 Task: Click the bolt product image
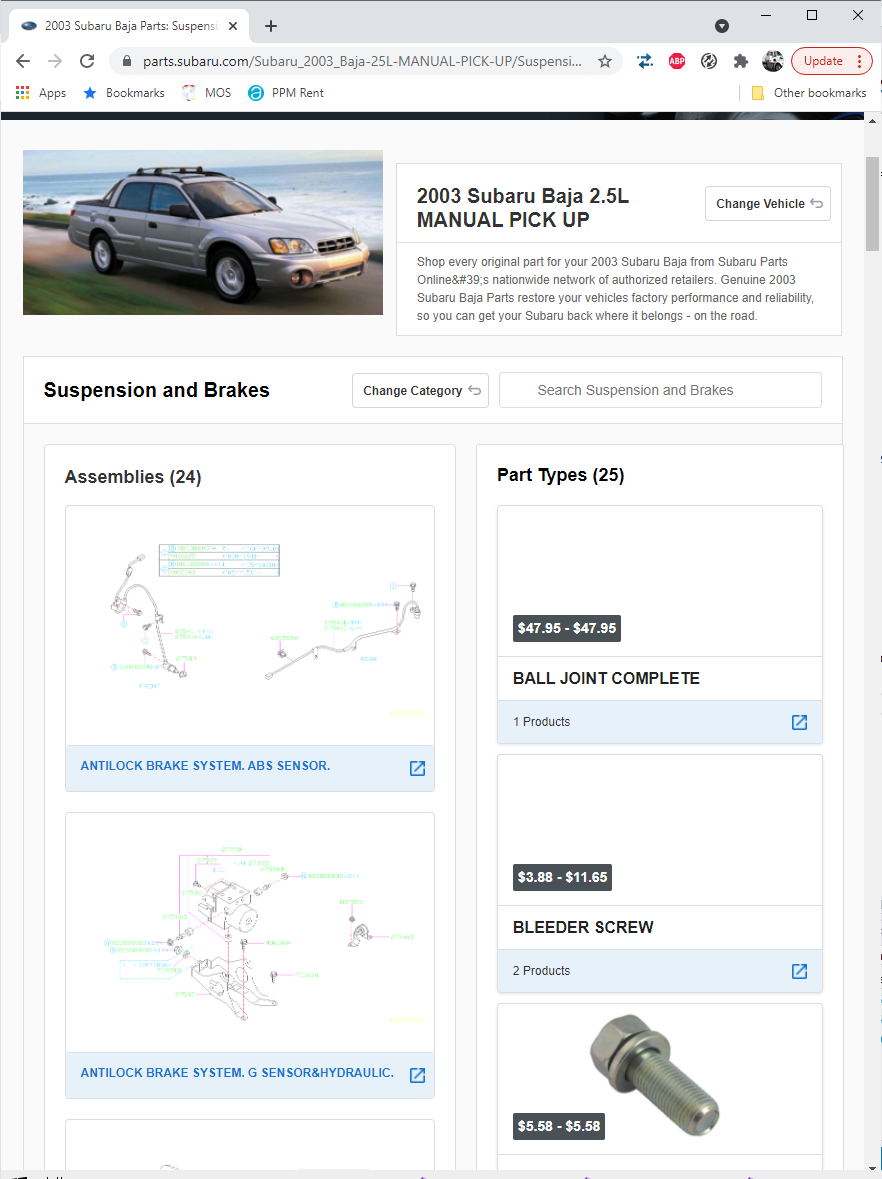pyautogui.click(x=656, y=1075)
